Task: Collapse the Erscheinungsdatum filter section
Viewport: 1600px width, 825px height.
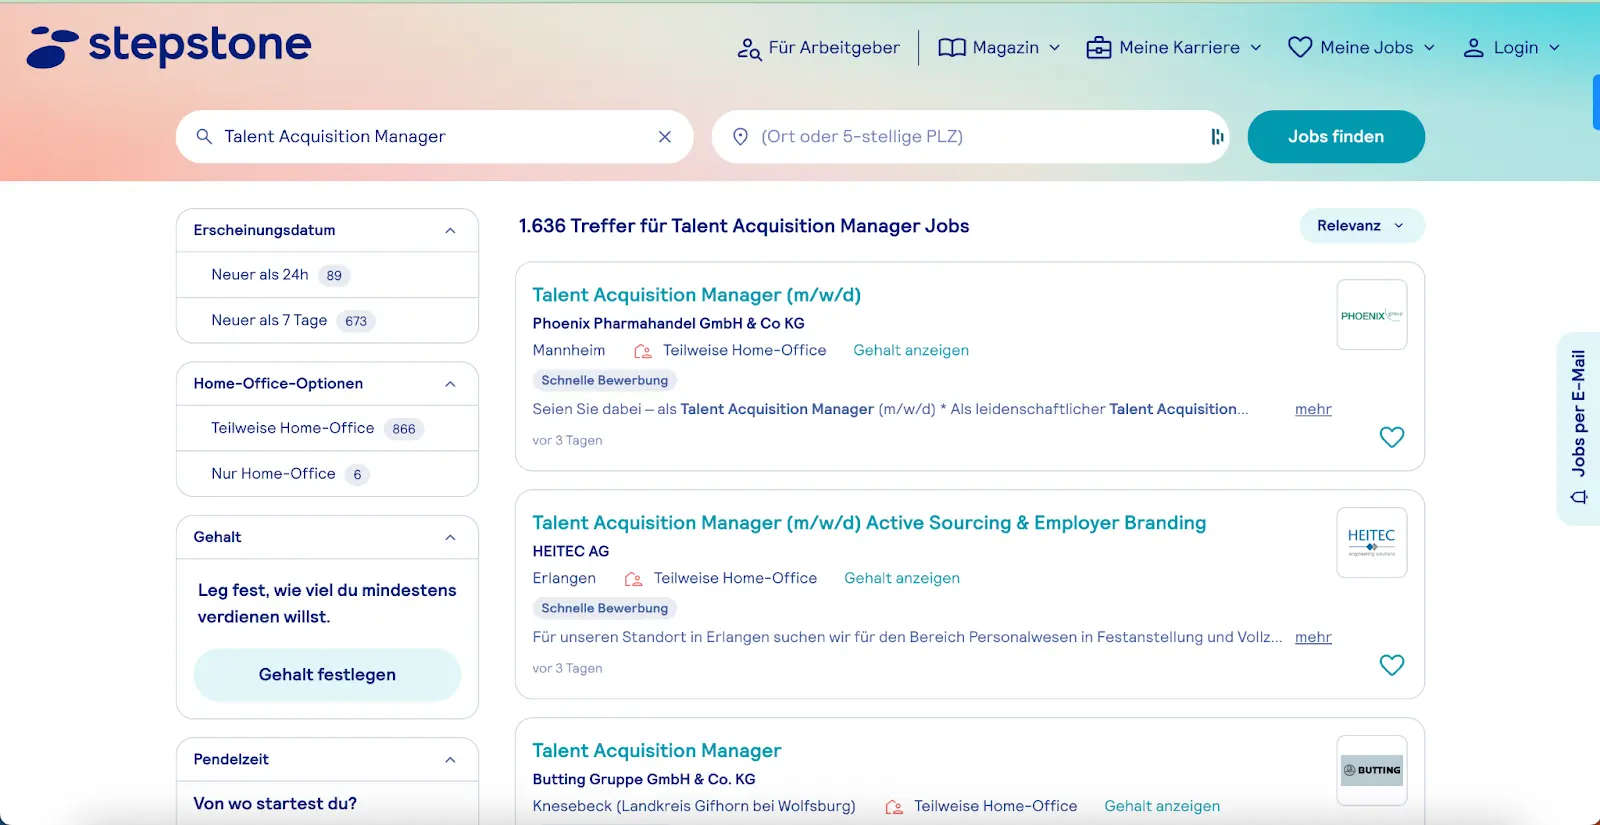Action: click(x=450, y=231)
